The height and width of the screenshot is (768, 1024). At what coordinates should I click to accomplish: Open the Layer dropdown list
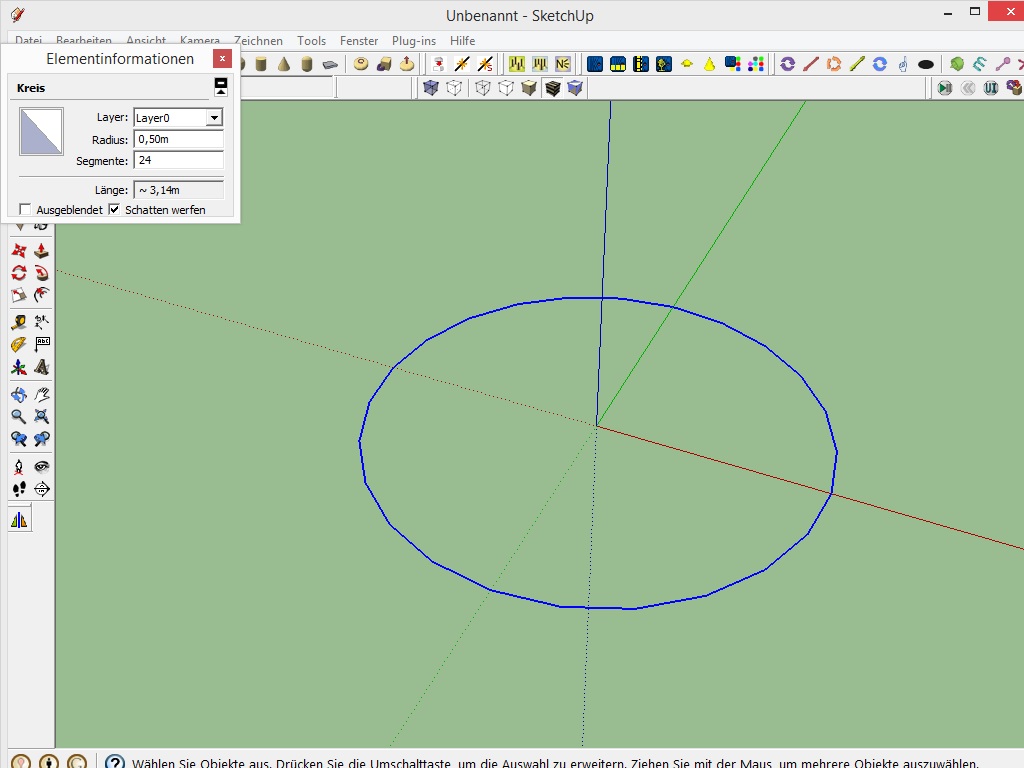213,118
